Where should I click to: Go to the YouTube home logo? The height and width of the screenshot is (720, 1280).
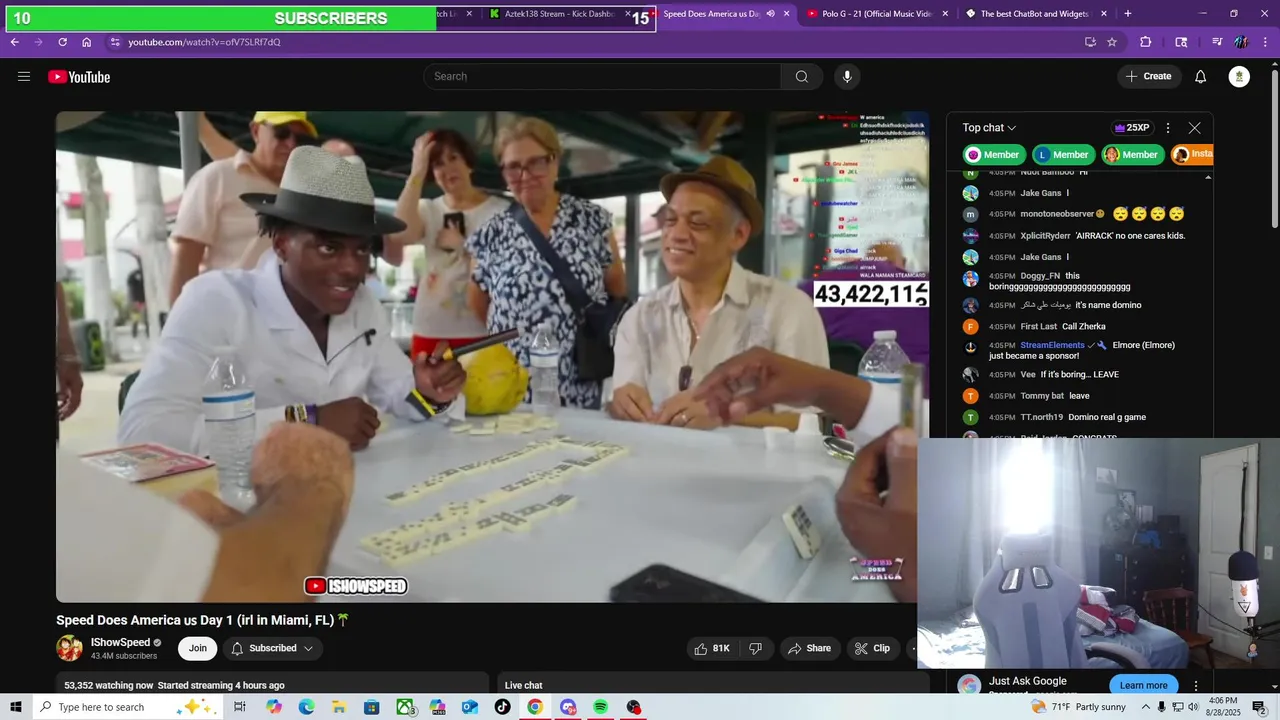79,77
